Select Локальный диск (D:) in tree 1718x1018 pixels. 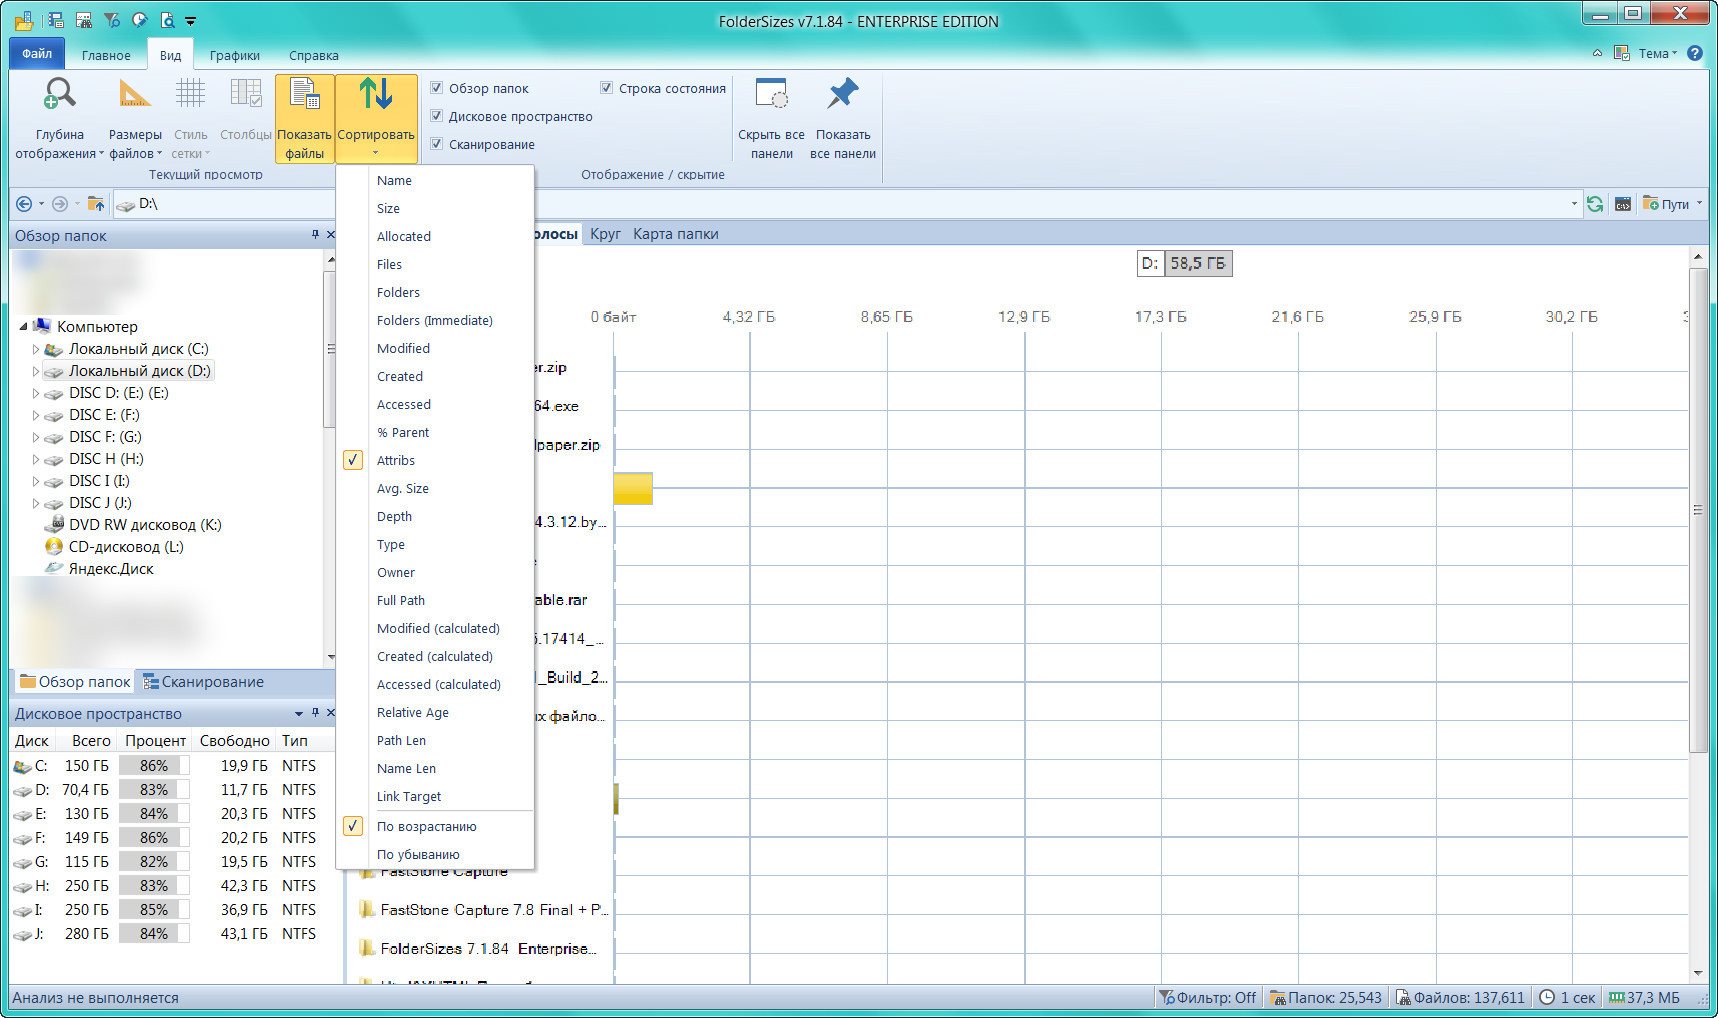pos(129,371)
